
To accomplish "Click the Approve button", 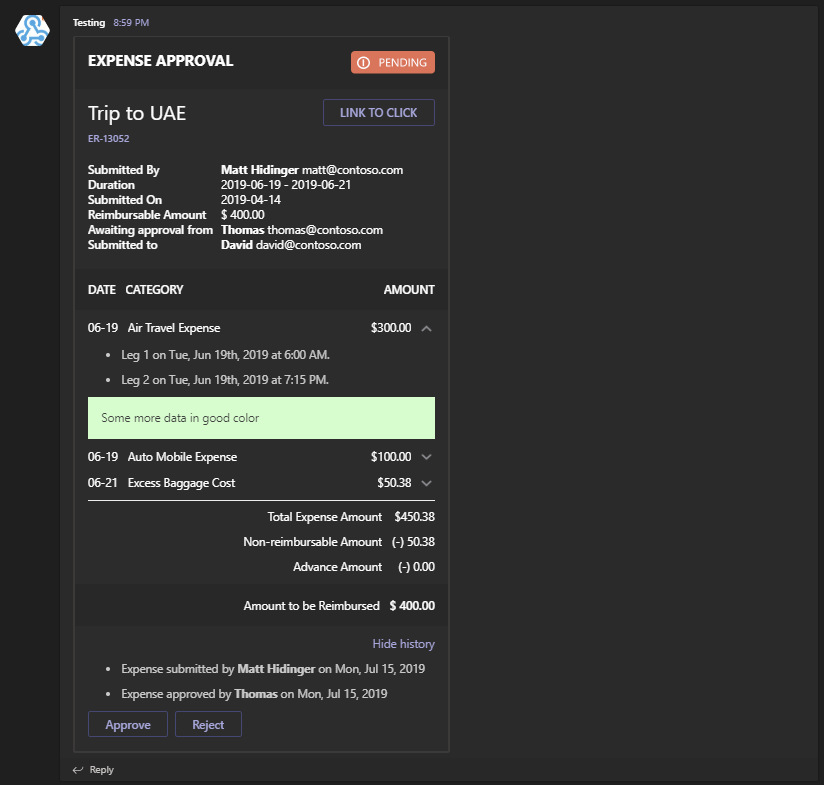I will (x=127, y=723).
